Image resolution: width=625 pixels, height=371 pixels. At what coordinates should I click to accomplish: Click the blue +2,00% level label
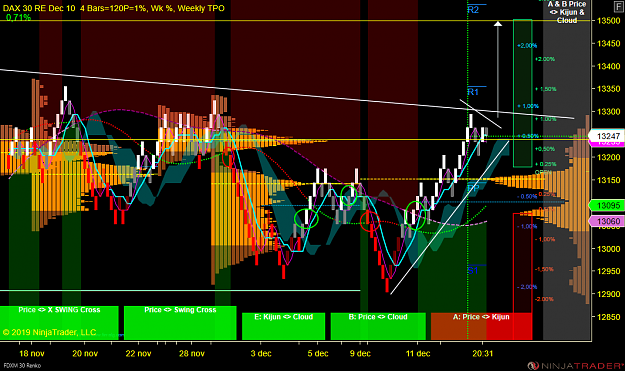tap(527, 46)
